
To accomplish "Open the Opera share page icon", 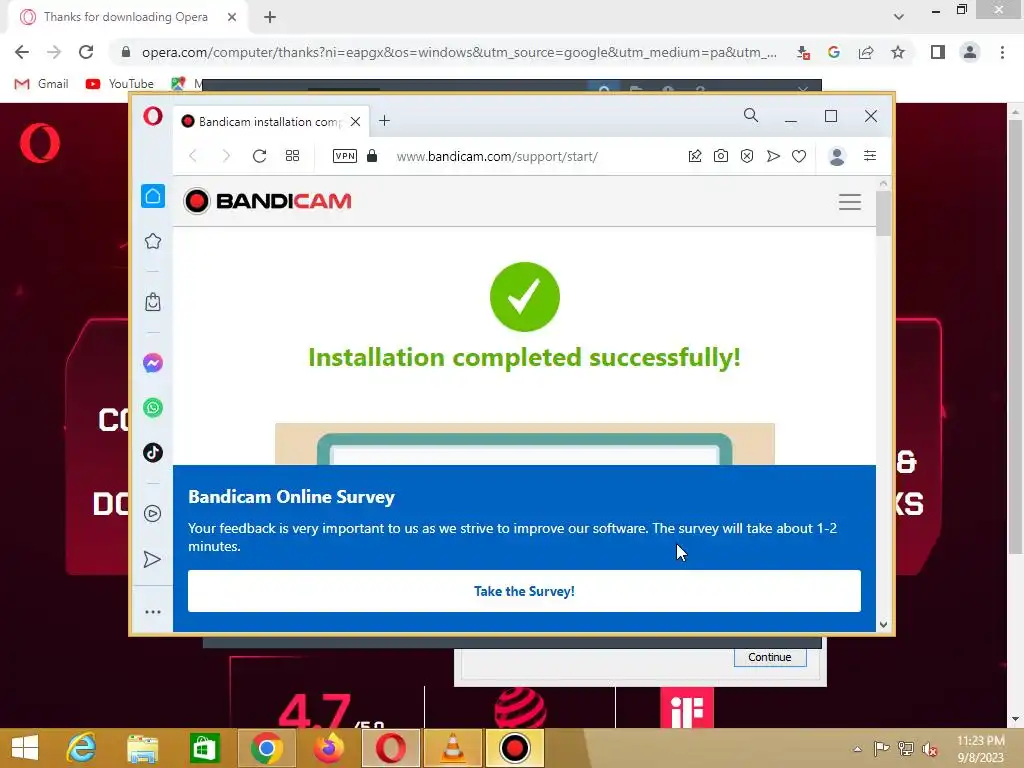I will 695,156.
